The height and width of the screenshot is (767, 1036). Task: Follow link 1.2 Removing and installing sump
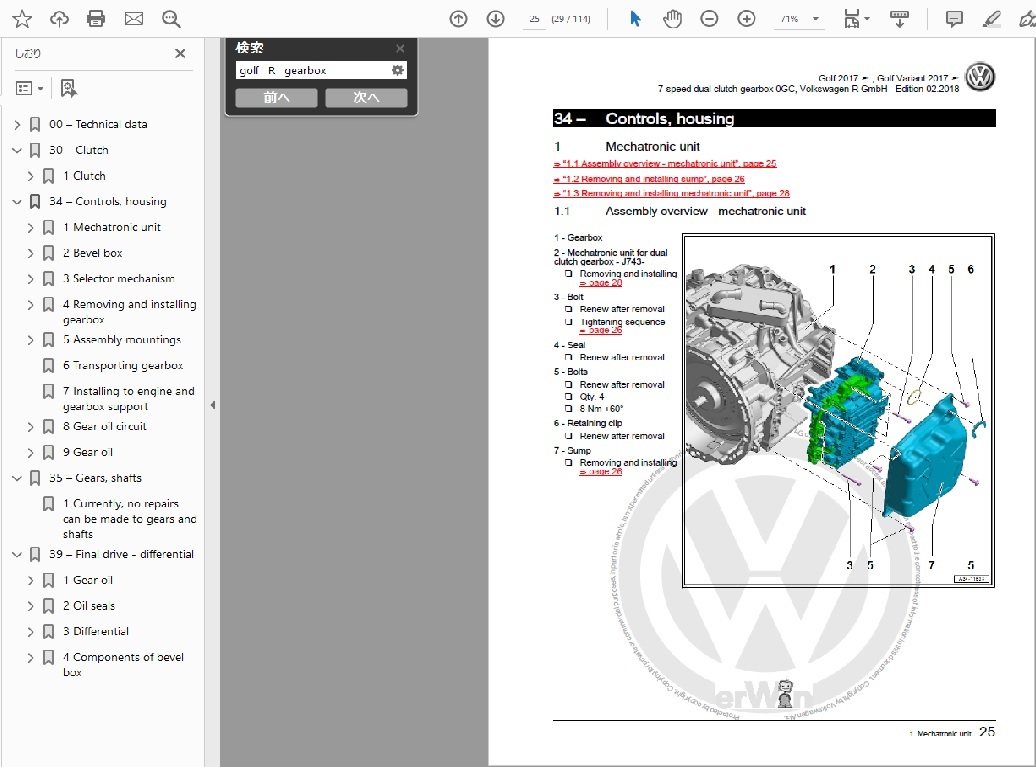pos(649,178)
